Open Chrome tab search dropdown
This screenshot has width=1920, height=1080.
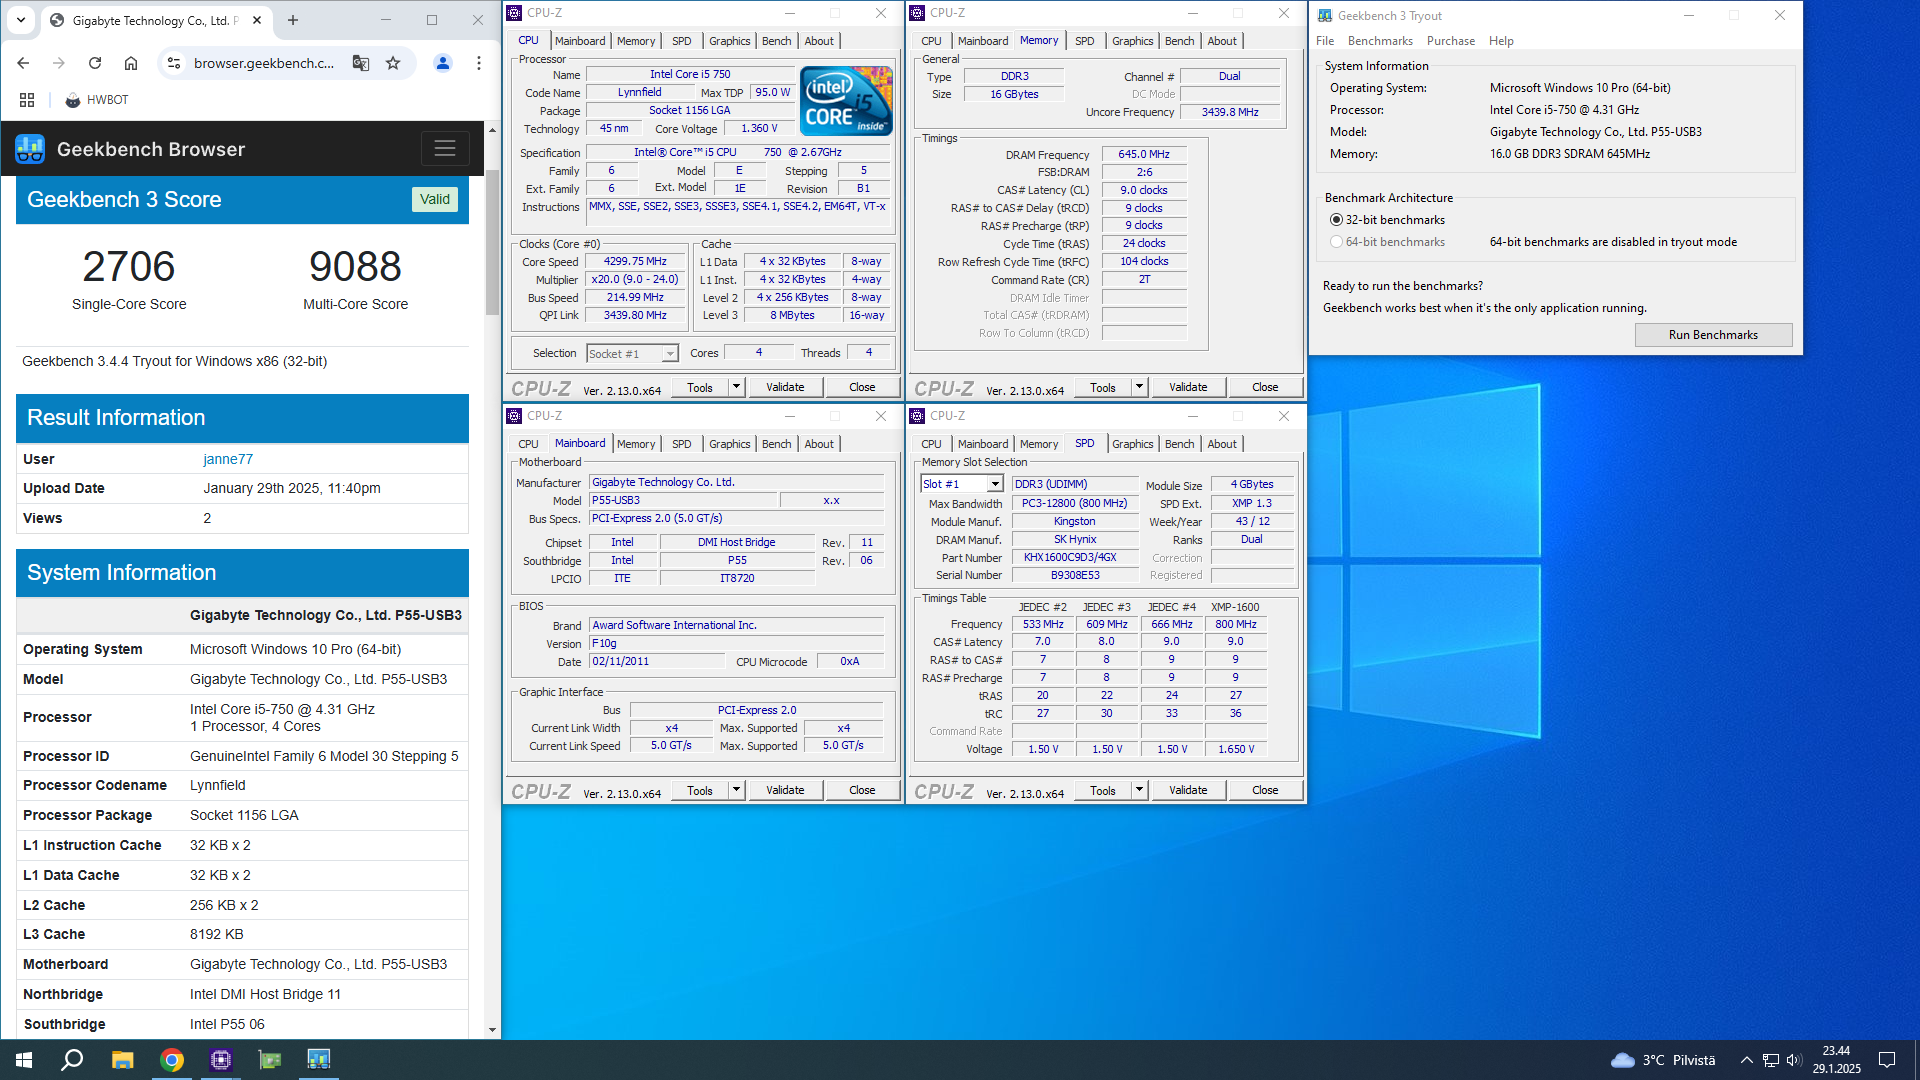(21, 20)
